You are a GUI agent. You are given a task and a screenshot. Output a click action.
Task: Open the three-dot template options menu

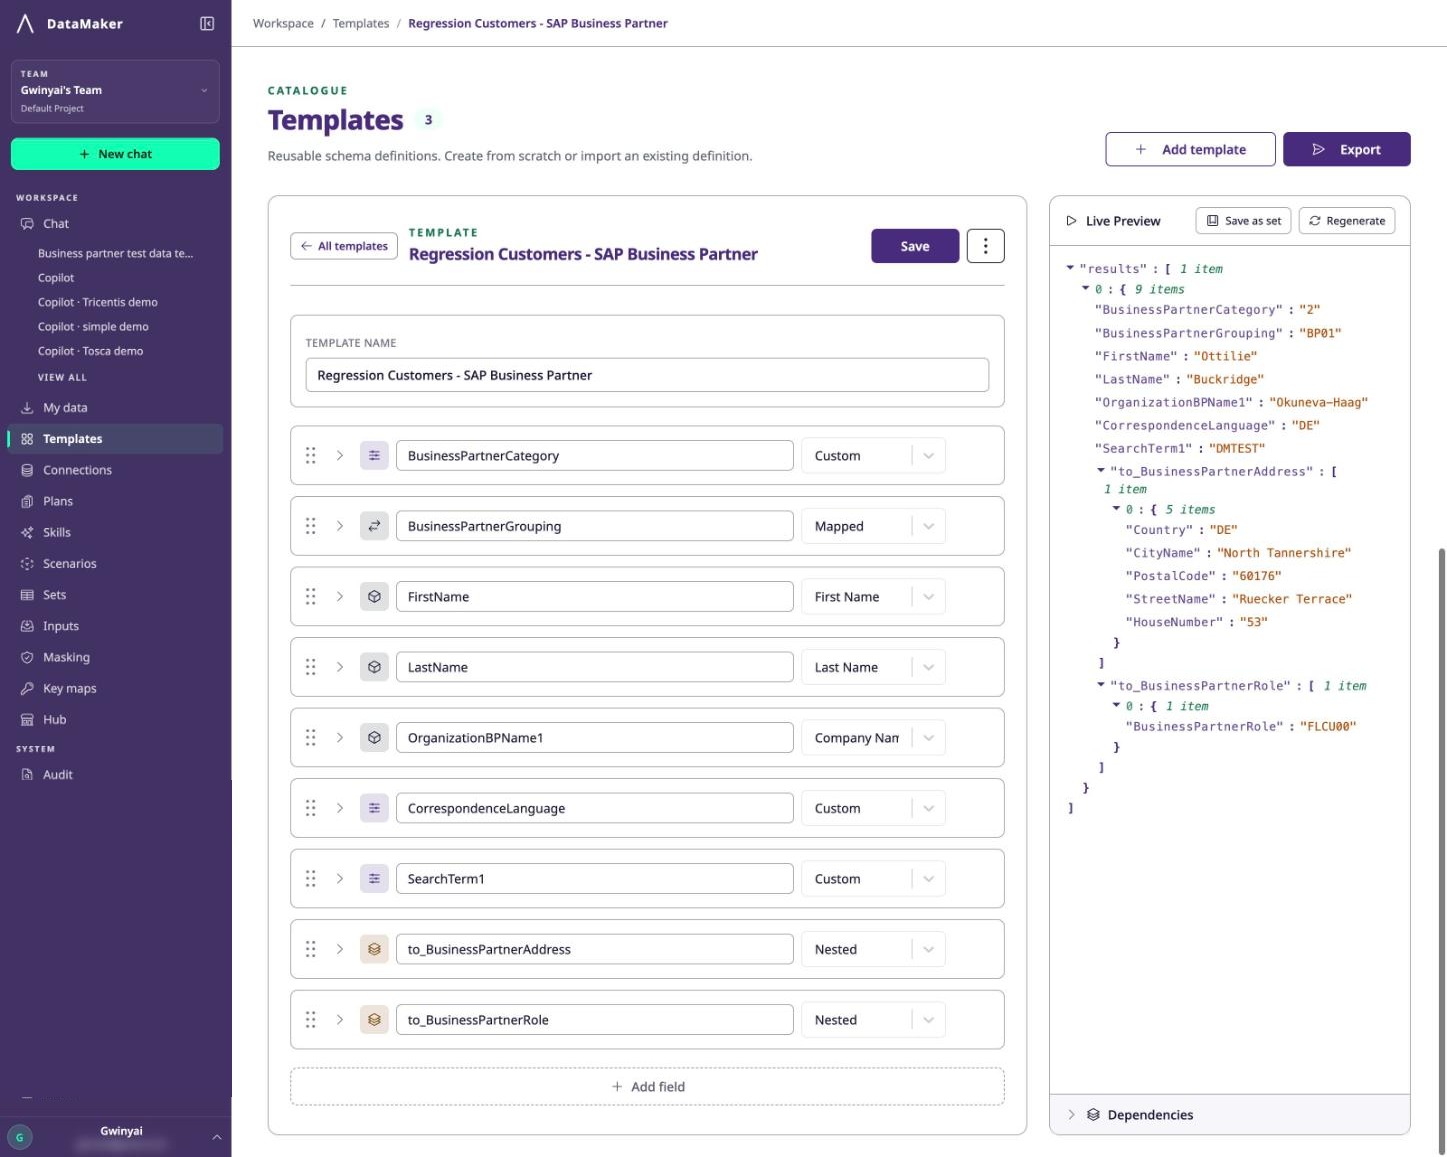[x=985, y=246]
